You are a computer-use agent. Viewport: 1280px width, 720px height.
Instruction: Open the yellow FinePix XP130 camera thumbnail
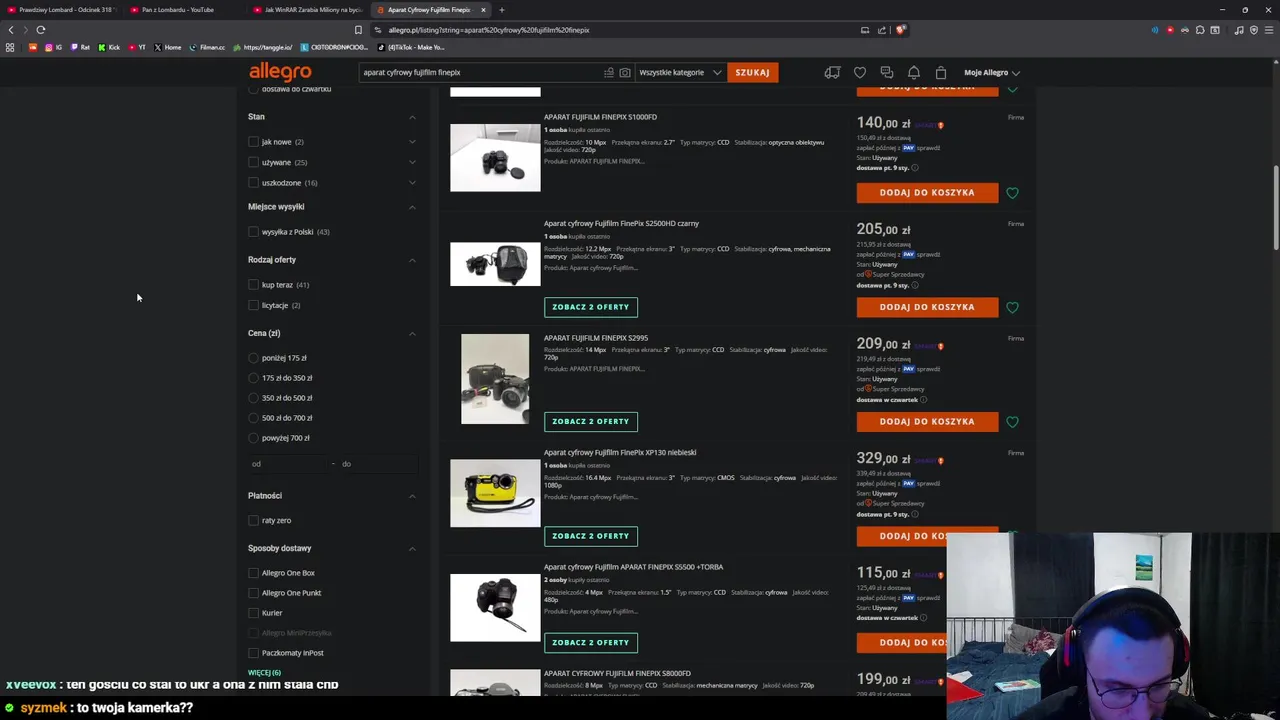(x=495, y=493)
